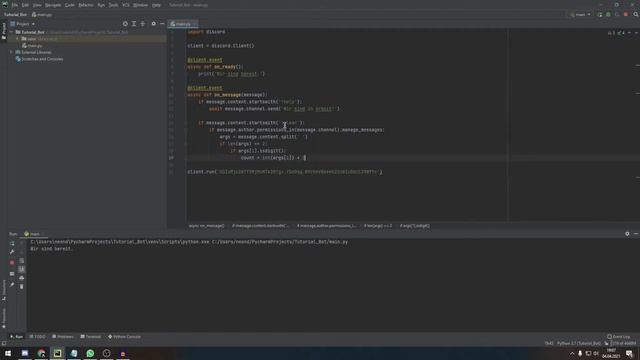The image size is (640, 360).
Task: Open the VCS menu
Action: point(126,5)
